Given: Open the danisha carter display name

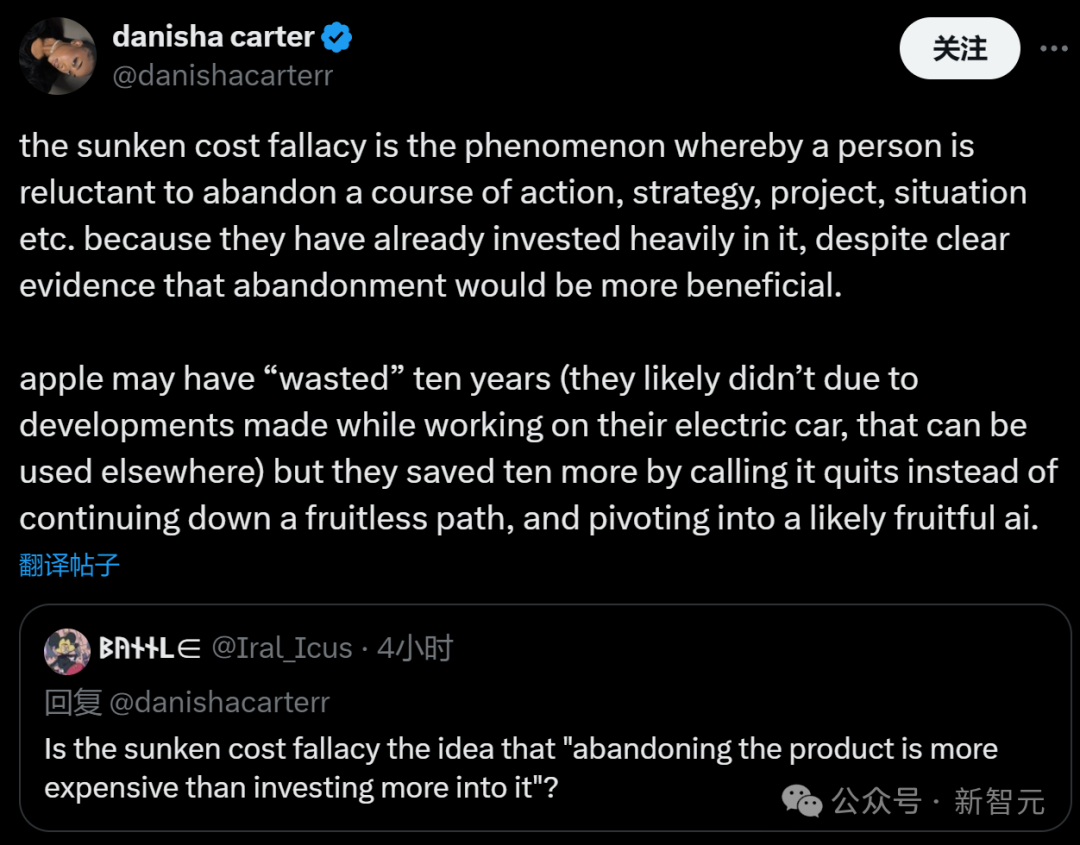Looking at the screenshot, I should [213, 38].
